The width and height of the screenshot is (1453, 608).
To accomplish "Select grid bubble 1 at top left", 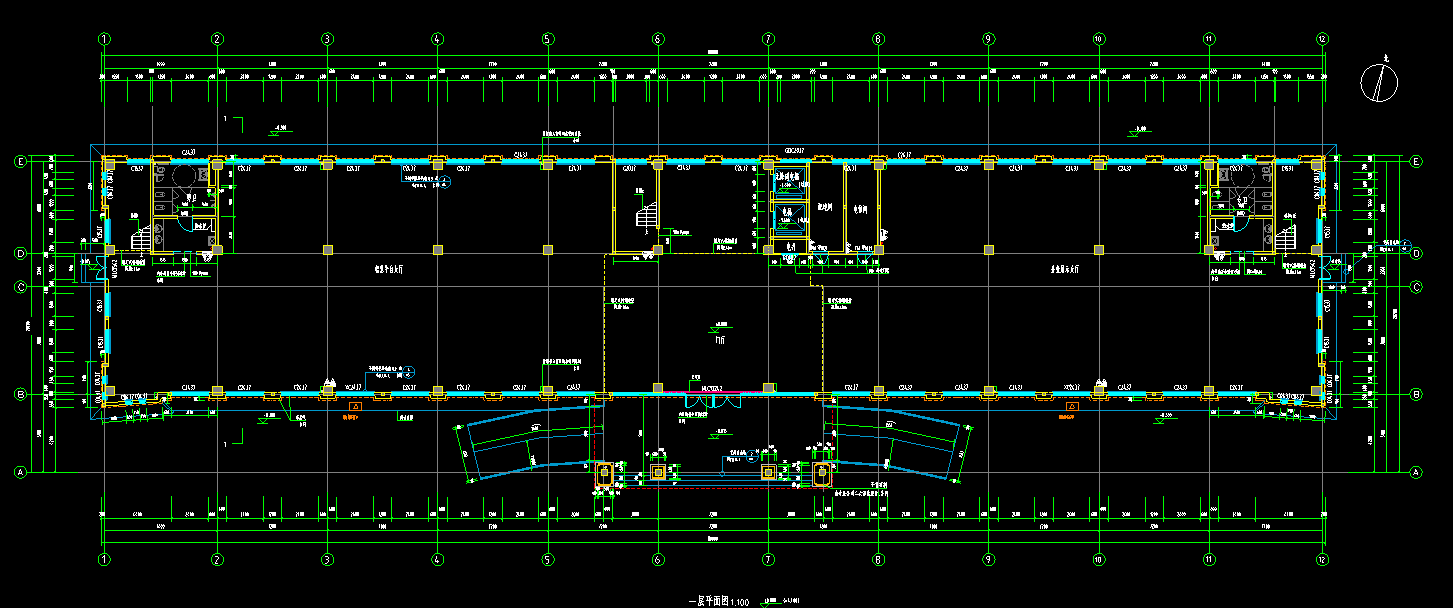I will (x=104, y=39).
